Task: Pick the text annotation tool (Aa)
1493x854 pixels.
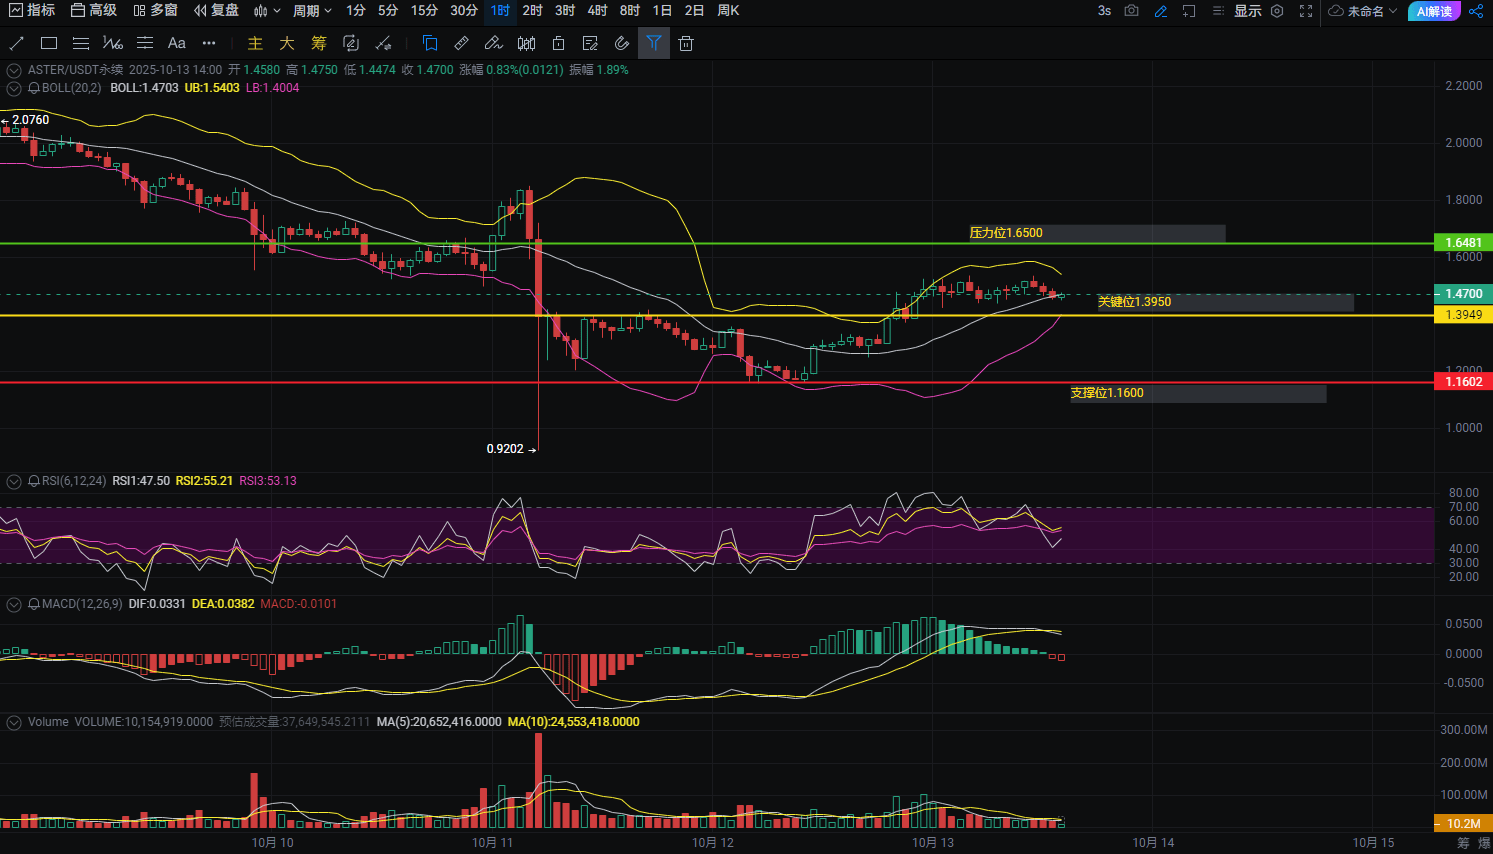Action: coord(177,43)
